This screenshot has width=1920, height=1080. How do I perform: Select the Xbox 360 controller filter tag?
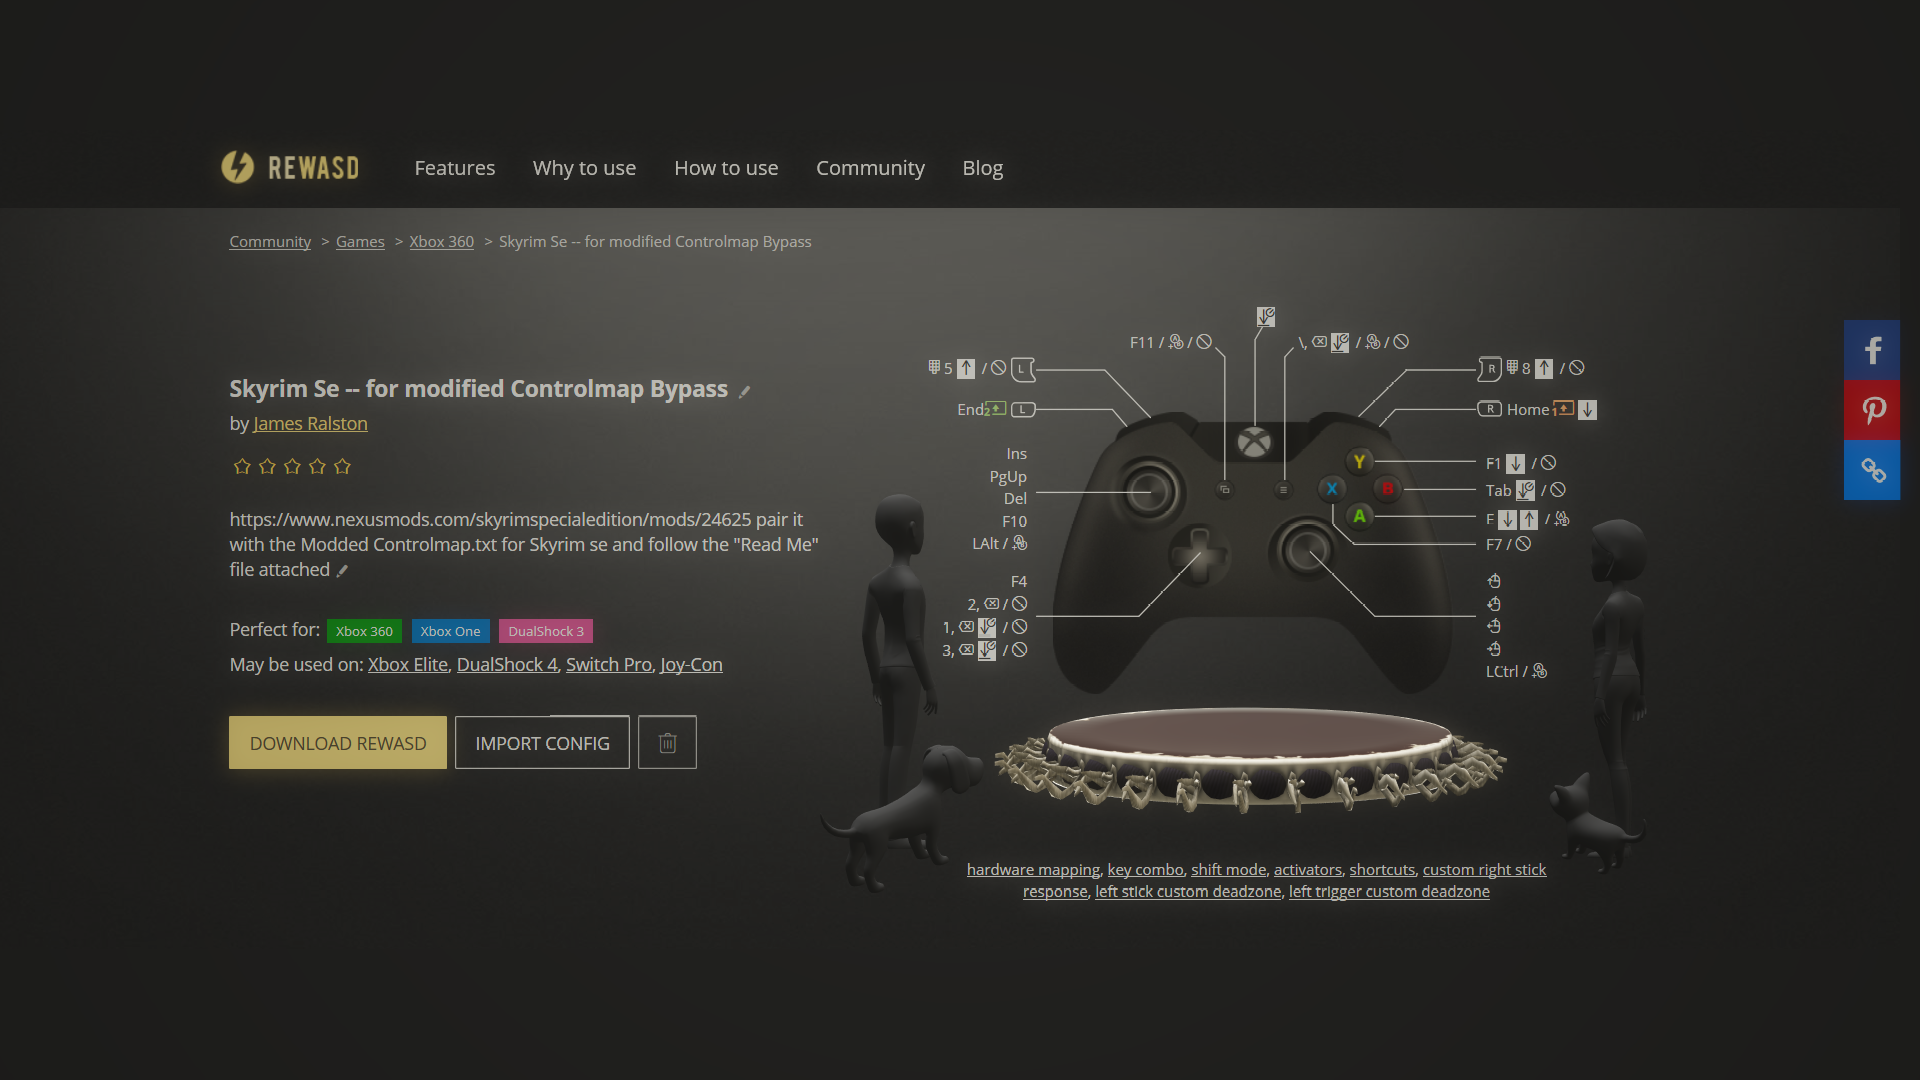pyautogui.click(x=364, y=630)
